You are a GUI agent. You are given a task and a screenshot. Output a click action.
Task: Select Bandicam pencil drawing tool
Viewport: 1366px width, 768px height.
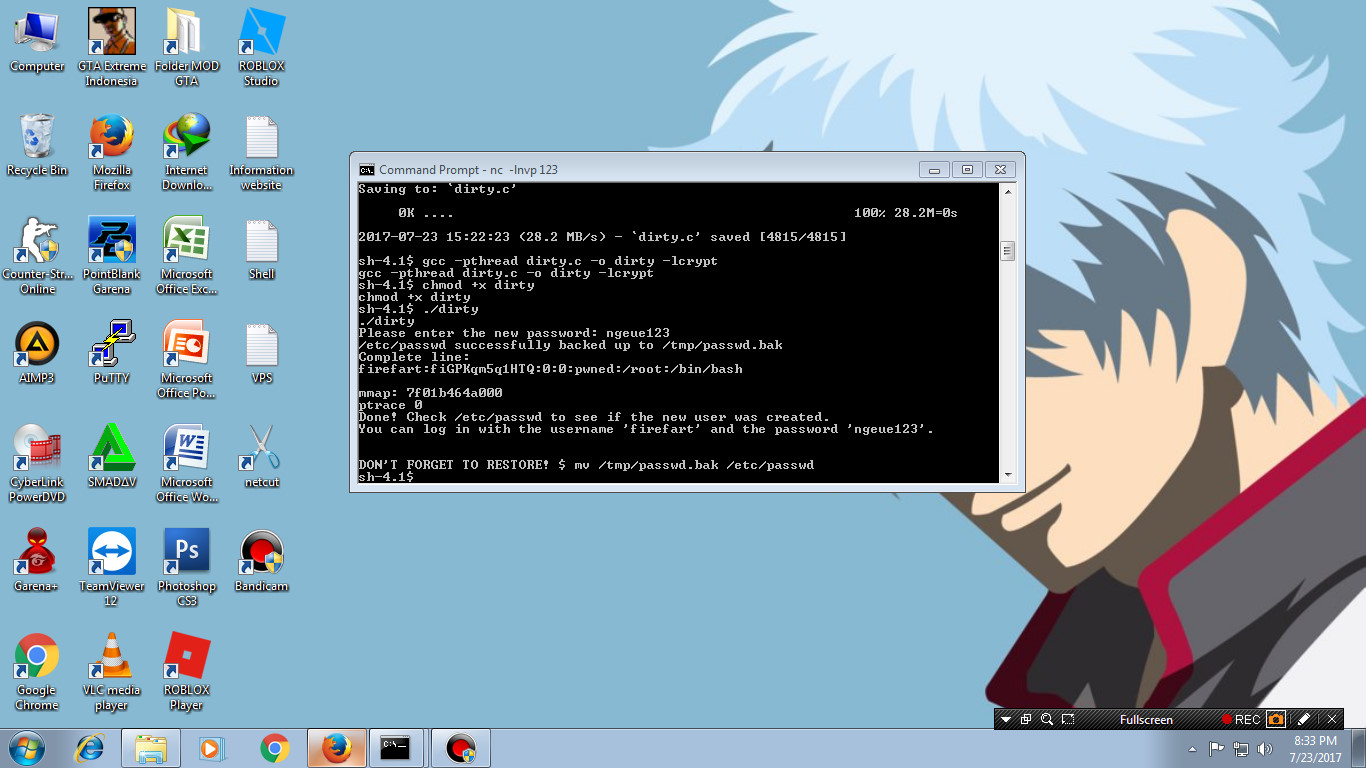click(1303, 720)
